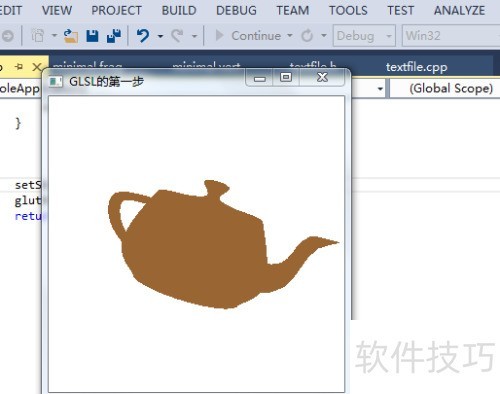This screenshot has height=394, width=500.
Task: Open the TOOLS menu
Action: coord(348,10)
